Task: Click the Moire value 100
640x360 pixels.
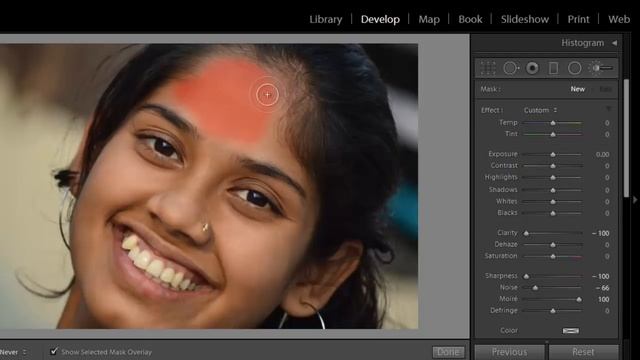Action: point(604,299)
